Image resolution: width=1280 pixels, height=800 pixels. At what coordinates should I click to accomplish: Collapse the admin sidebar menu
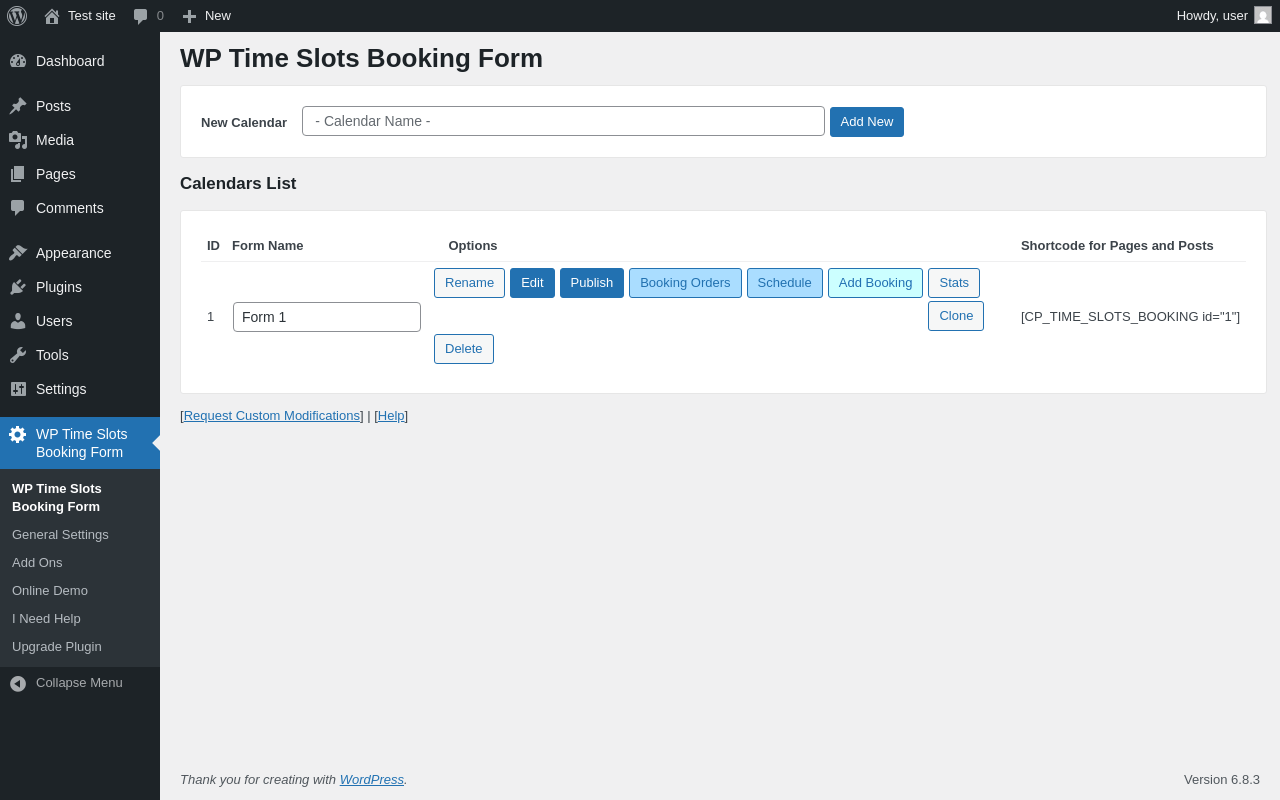pos(66,683)
